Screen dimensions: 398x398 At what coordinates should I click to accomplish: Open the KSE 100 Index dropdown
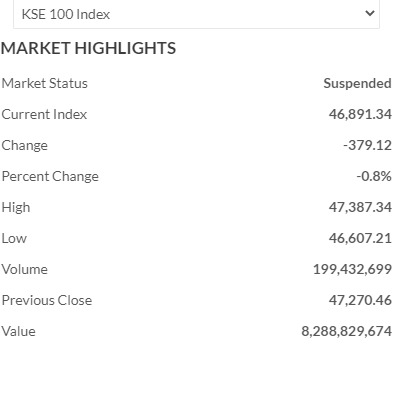[x=196, y=14]
